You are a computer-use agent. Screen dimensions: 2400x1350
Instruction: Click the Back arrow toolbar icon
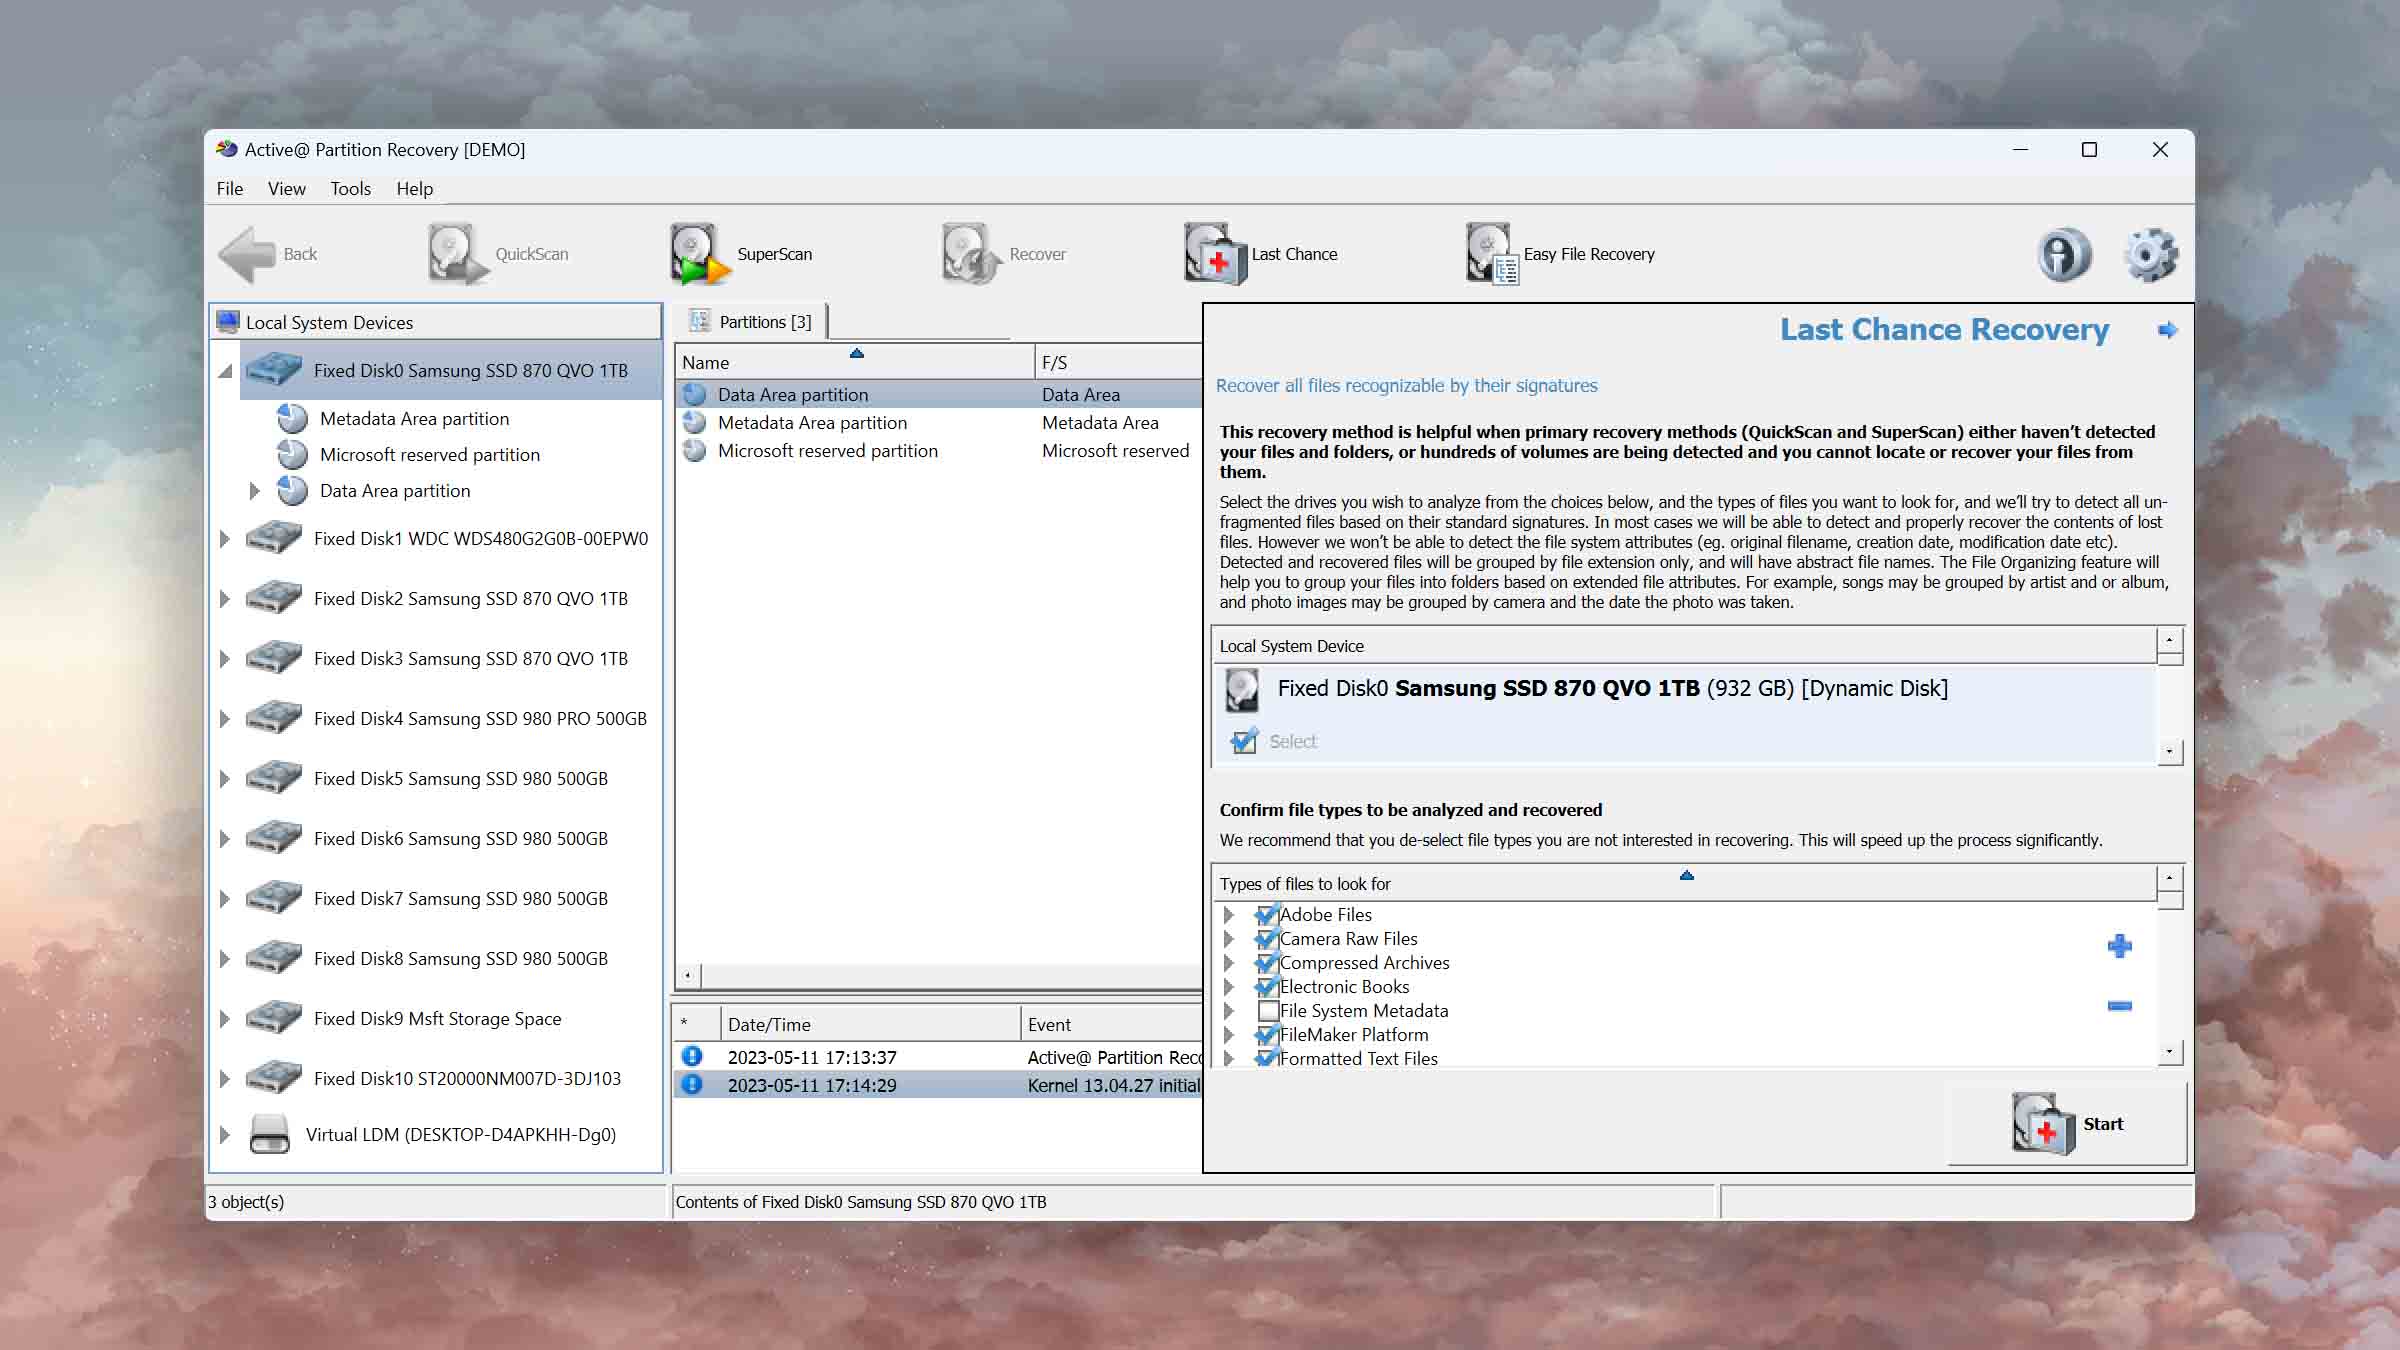(247, 254)
